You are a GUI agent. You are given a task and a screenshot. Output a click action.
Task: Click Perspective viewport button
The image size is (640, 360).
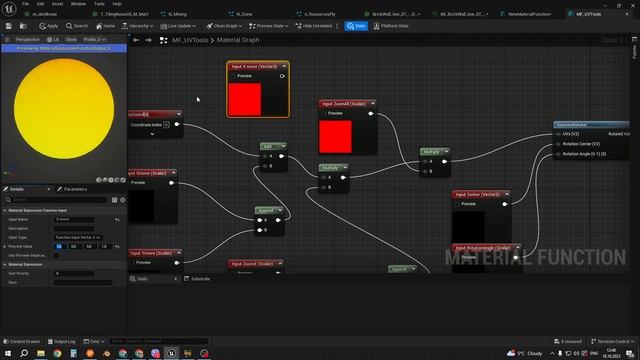tap(28, 40)
